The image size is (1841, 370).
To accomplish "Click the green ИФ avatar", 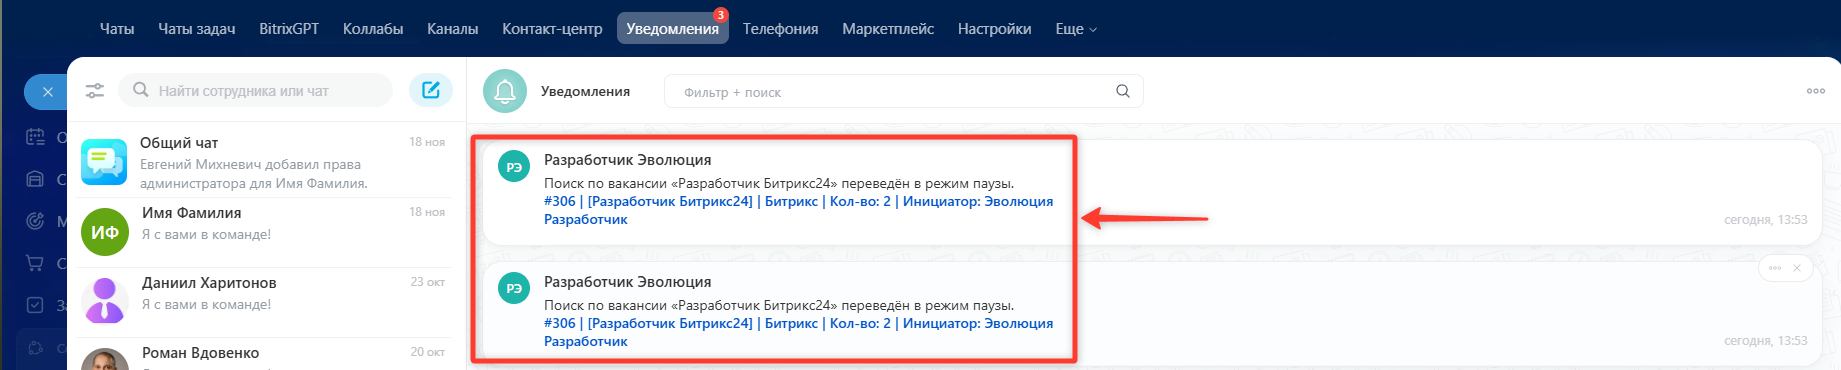I will coord(104,232).
